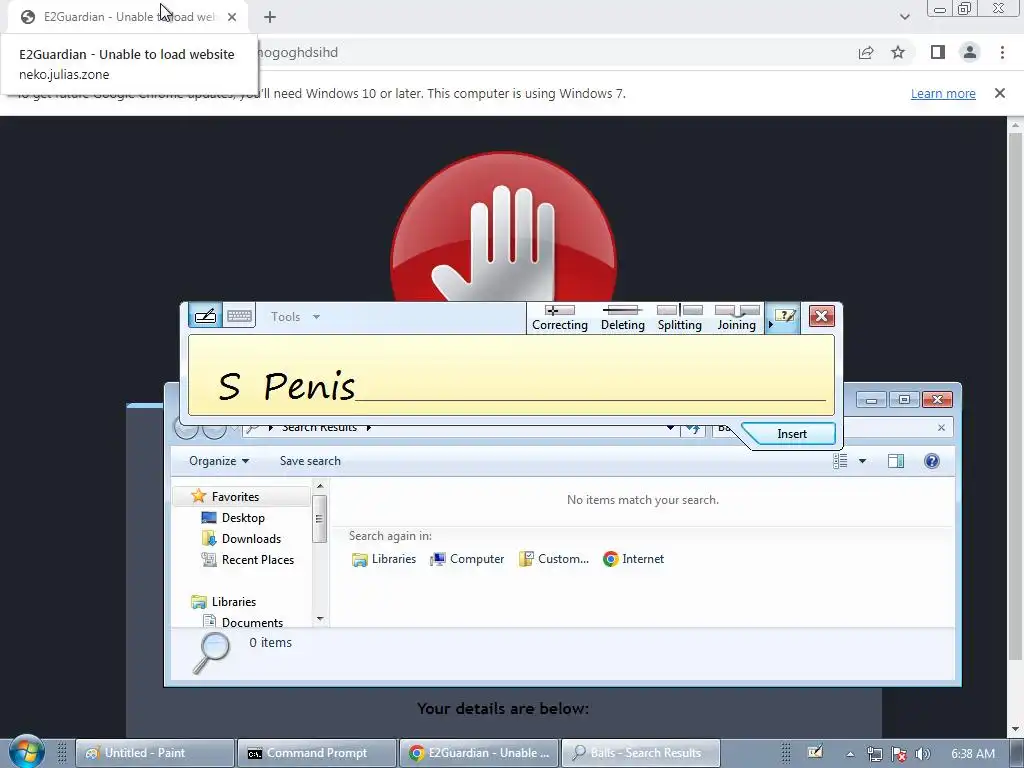This screenshot has height=768, width=1024.
Task: Search again on the Internet
Action: pyautogui.click(x=633, y=559)
